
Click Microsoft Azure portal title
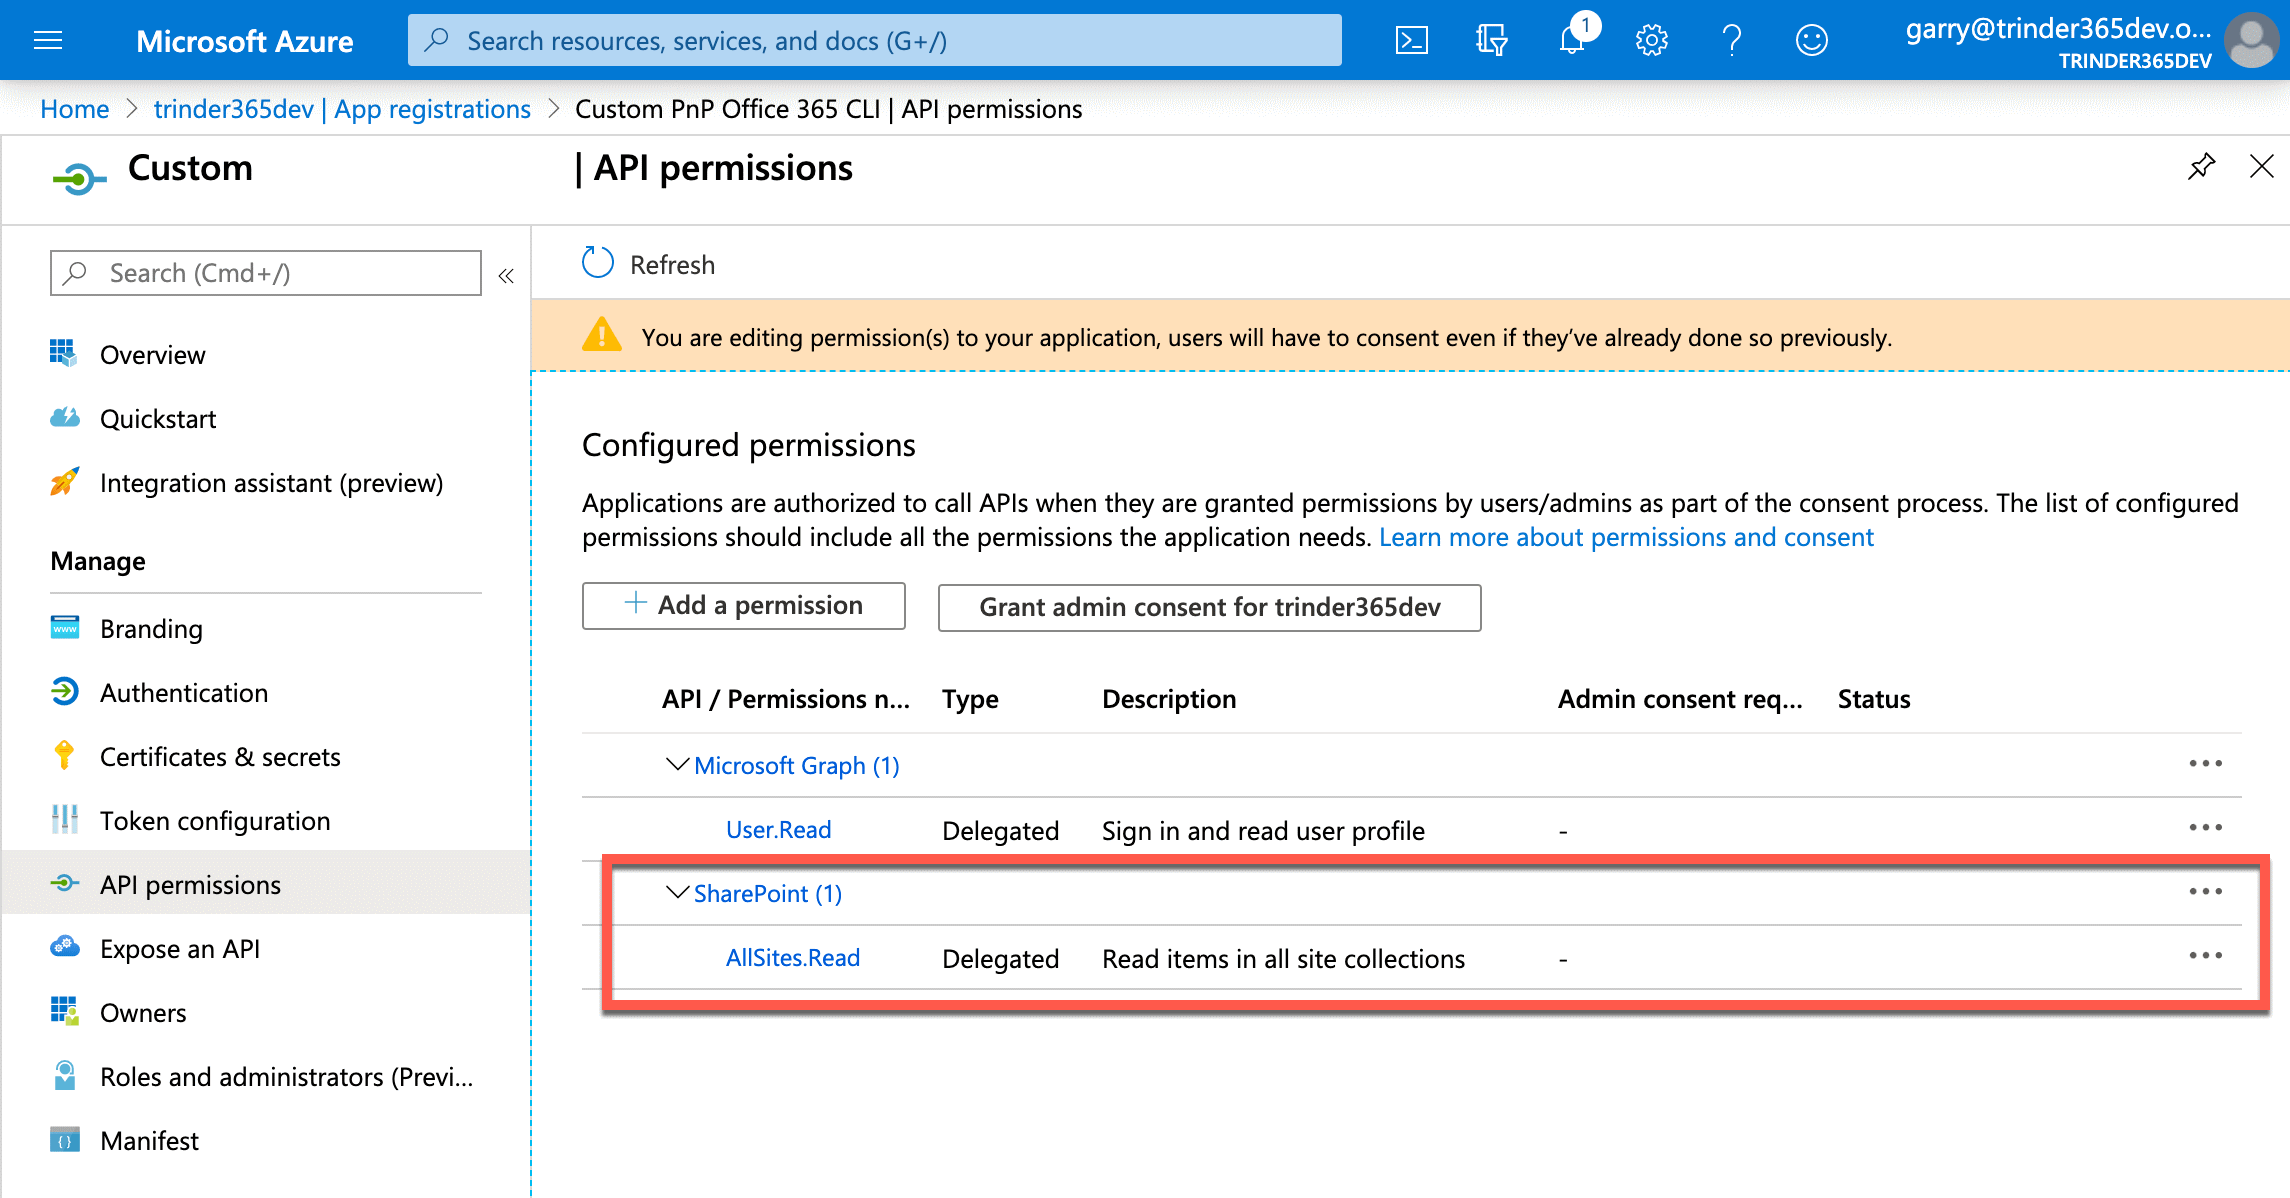[x=245, y=41]
